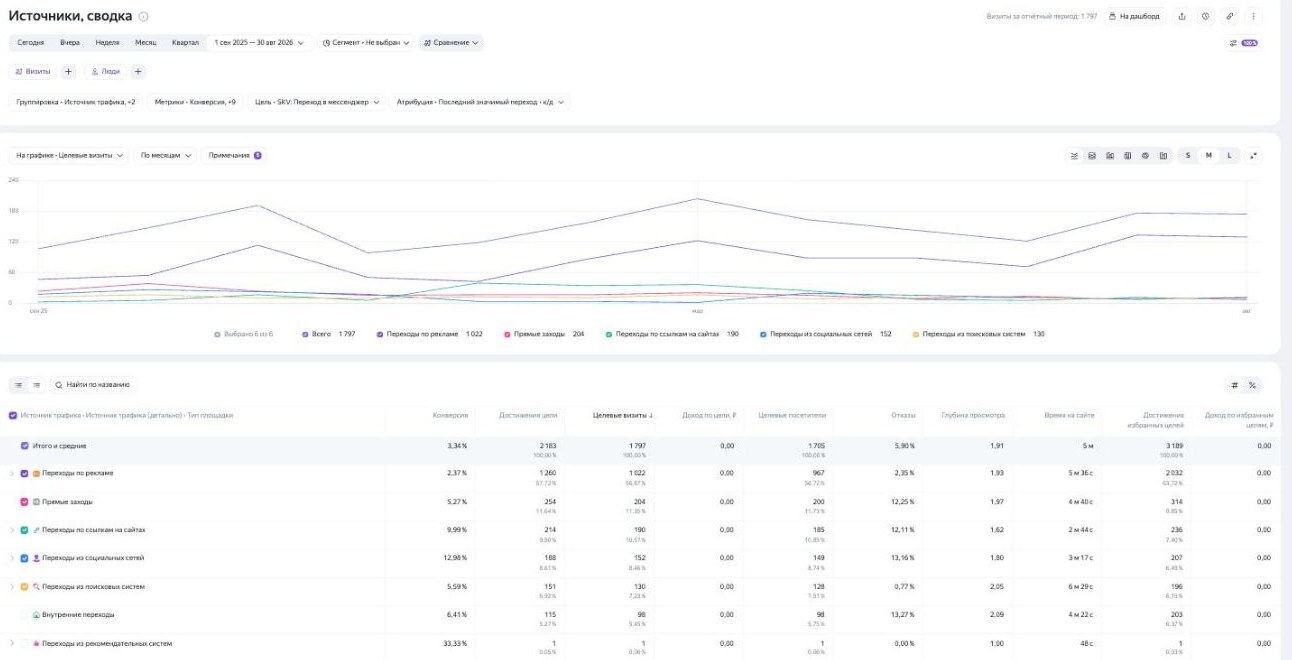Check the Внутренние переходы checkbox
The image size is (1292, 660).
(x=25, y=615)
